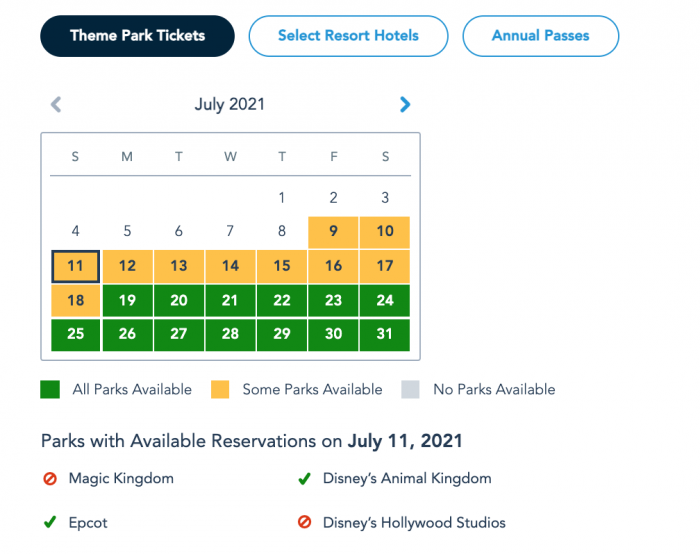Click the July 2021 month heading
The image size is (700, 554).
230,104
